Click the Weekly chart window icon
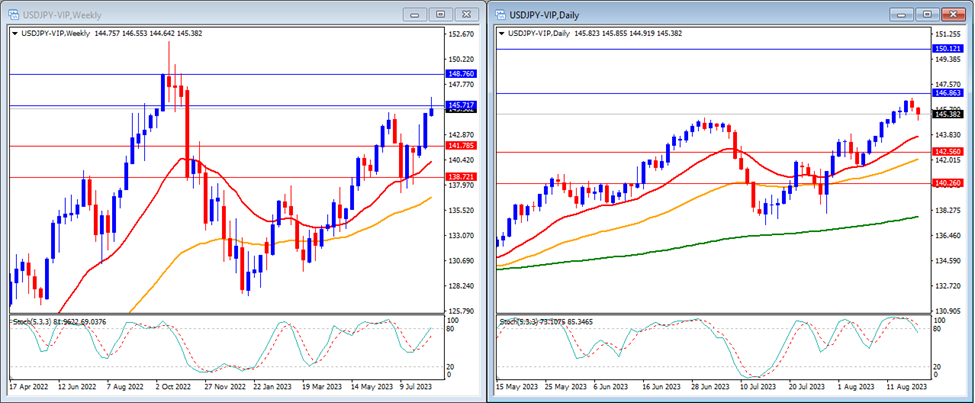This screenshot has width=975, height=403. [x=12, y=14]
